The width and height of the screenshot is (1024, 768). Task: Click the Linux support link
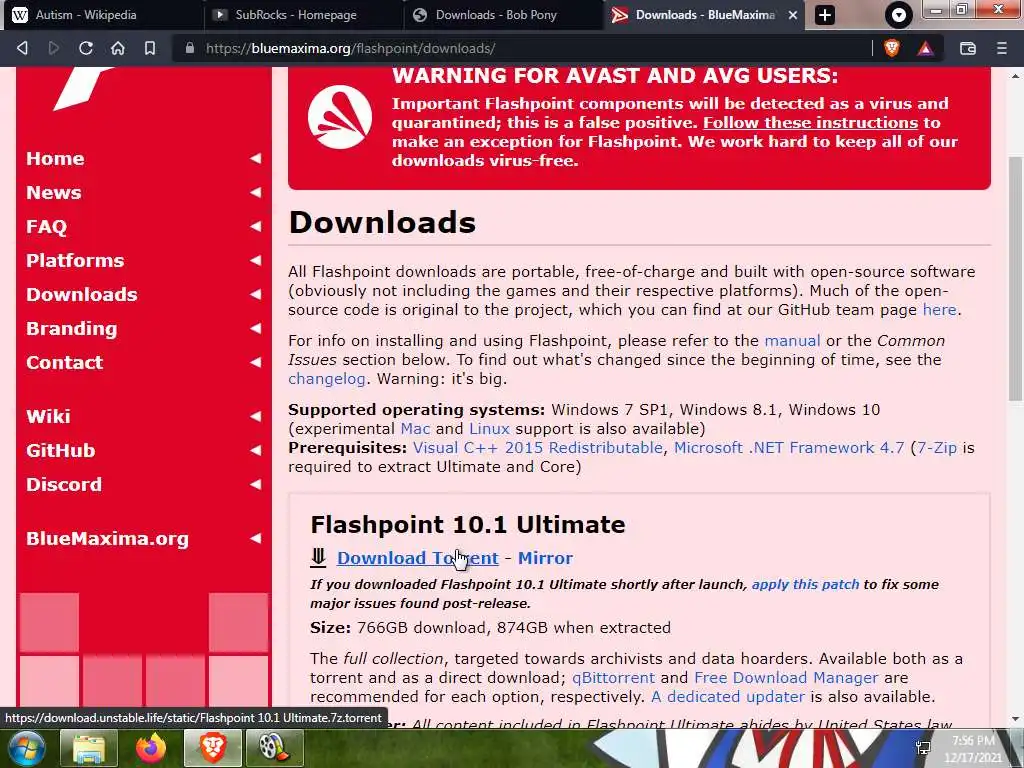[489, 429]
